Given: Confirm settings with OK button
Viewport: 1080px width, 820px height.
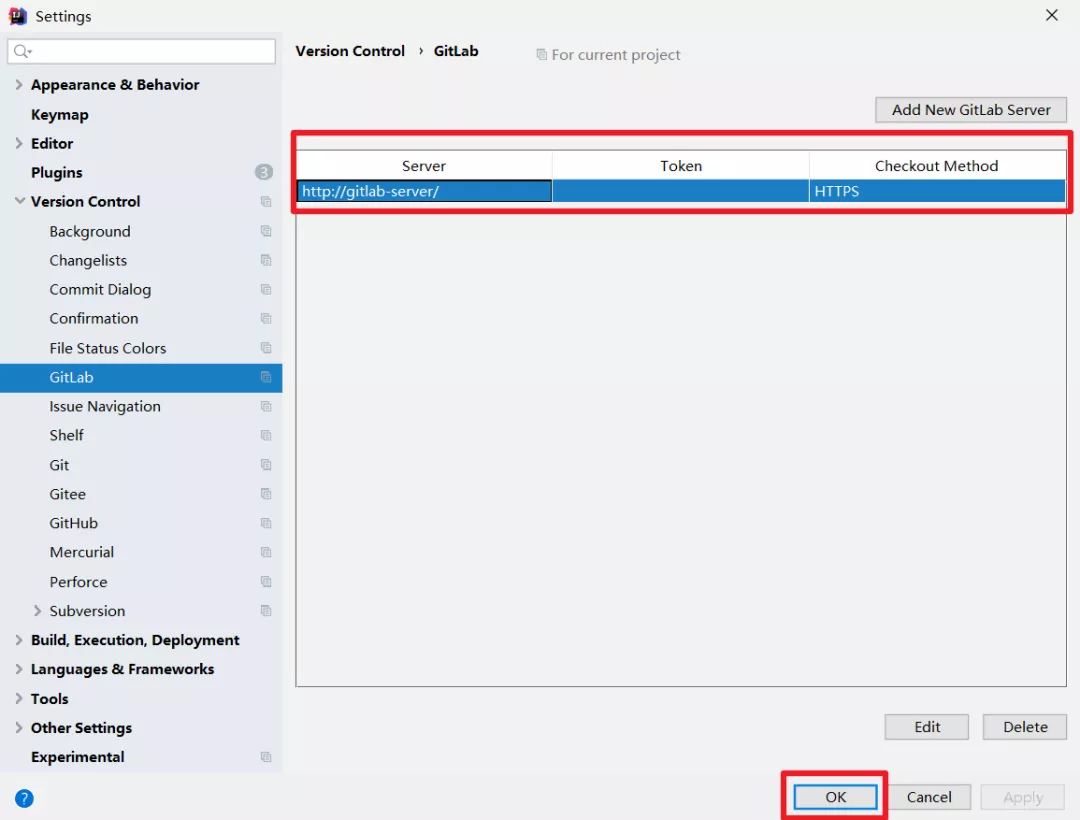Looking at the screenshot, I should [835, 797].
